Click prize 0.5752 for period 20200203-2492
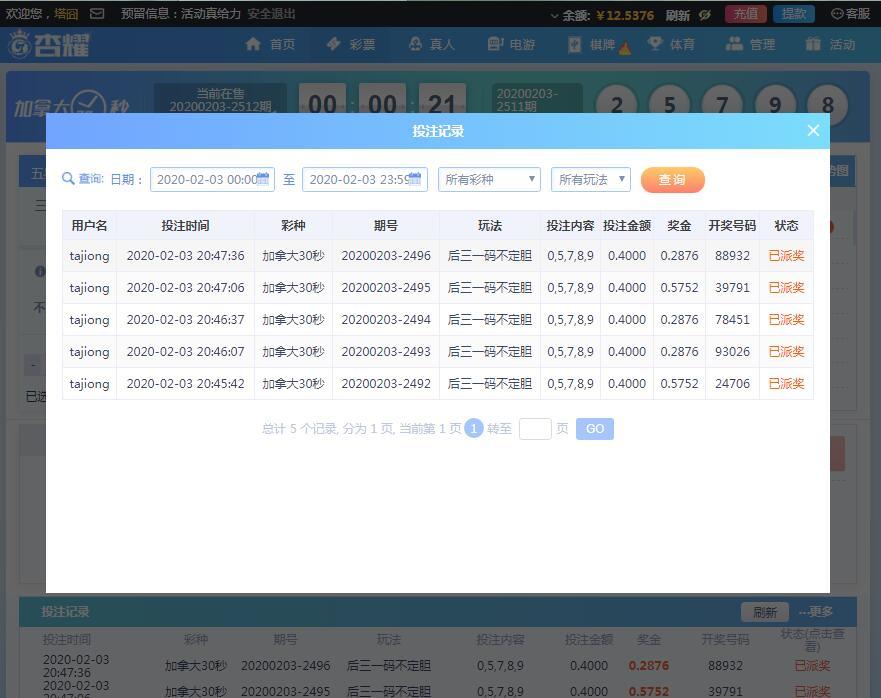Image resolution: width=881 pixels, height=698 pixels. point(679,384)
